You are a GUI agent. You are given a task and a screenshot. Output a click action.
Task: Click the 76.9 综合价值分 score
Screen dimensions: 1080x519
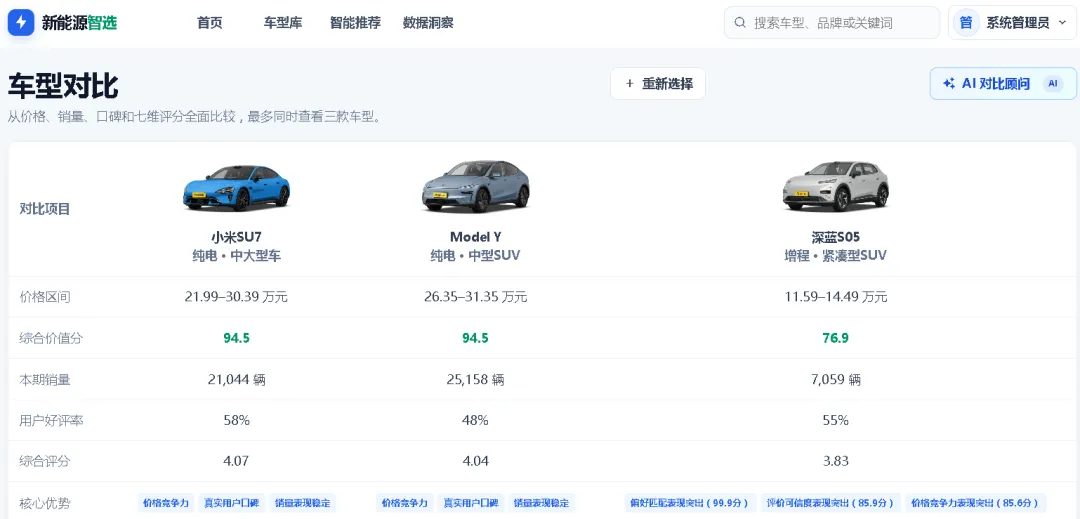tap(835, 338)
